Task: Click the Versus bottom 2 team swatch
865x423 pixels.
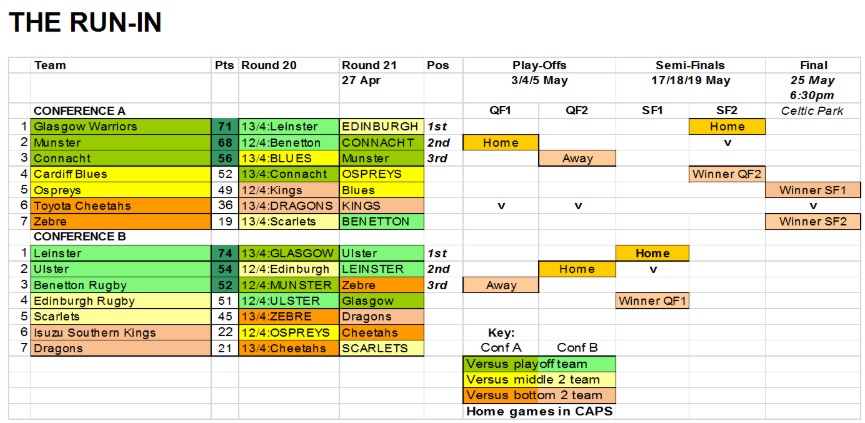Action: pyautogui.click(x=540, y=396)
